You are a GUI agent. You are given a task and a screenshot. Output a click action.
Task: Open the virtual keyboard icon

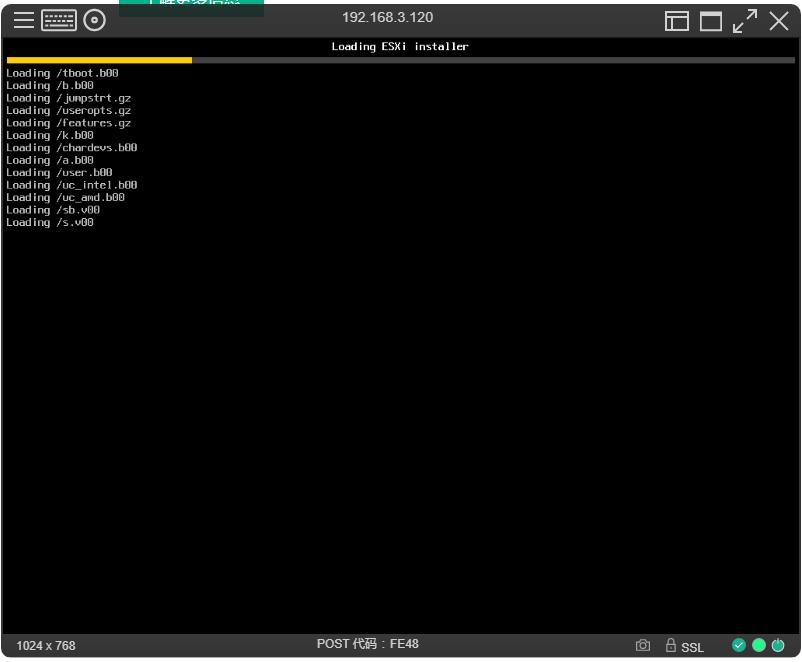[x=59, y=20]
